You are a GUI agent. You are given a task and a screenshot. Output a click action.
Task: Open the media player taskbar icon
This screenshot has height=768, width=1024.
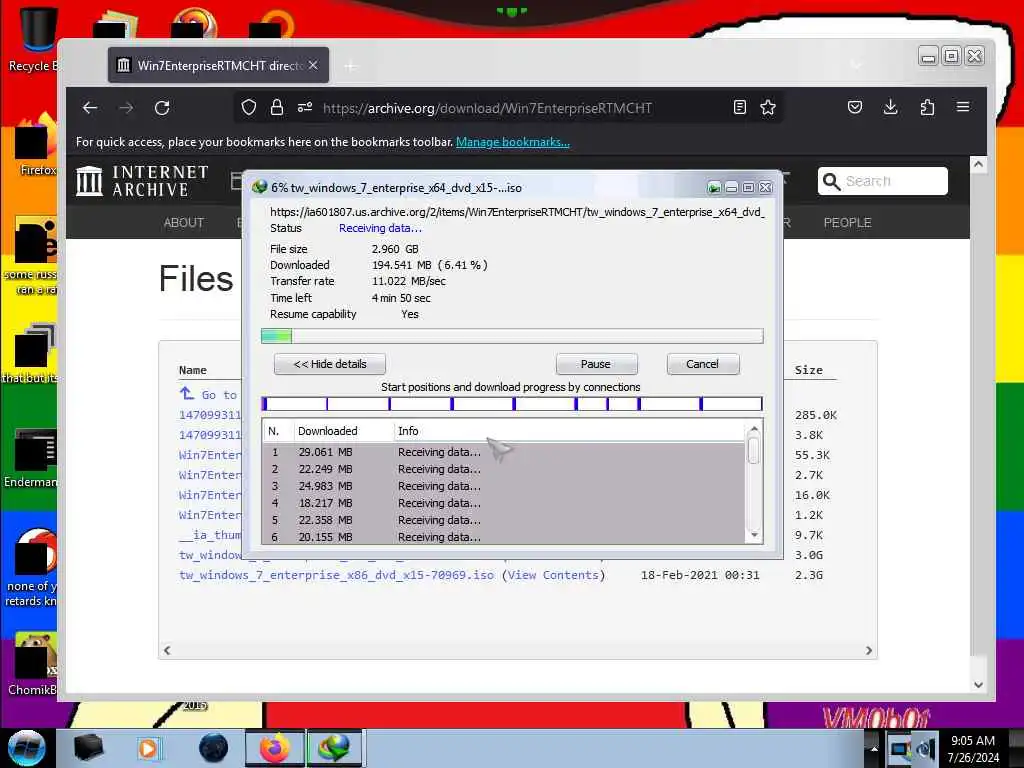(x=148, y=748)
